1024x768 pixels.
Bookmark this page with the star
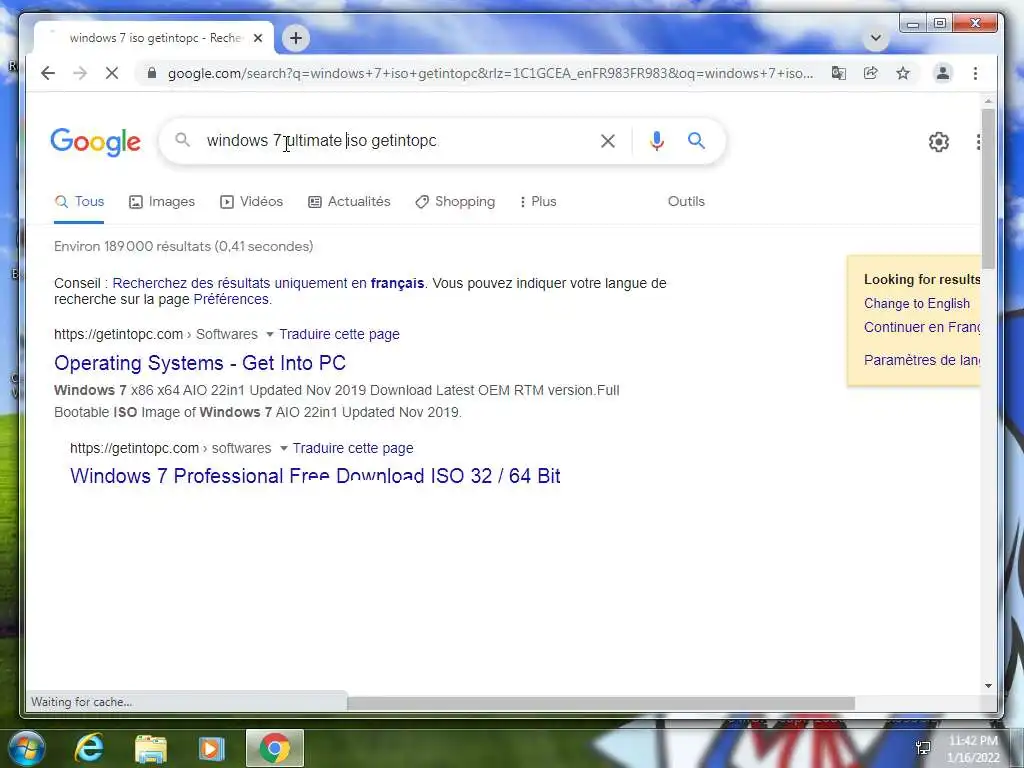(903, 73)
